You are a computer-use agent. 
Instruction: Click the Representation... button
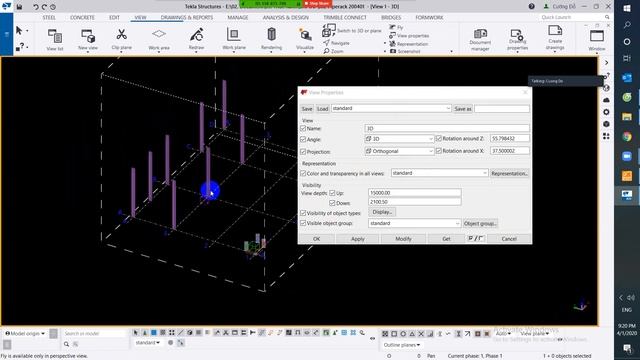pyautogui.click(x=509, y=173)
